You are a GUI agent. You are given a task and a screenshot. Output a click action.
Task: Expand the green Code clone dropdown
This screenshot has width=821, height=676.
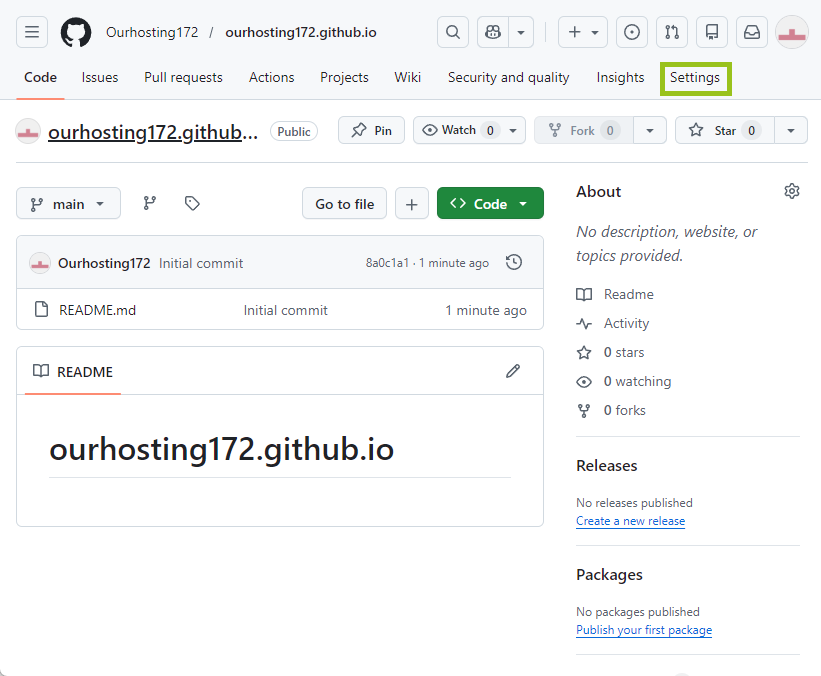[x=490, y=203]
